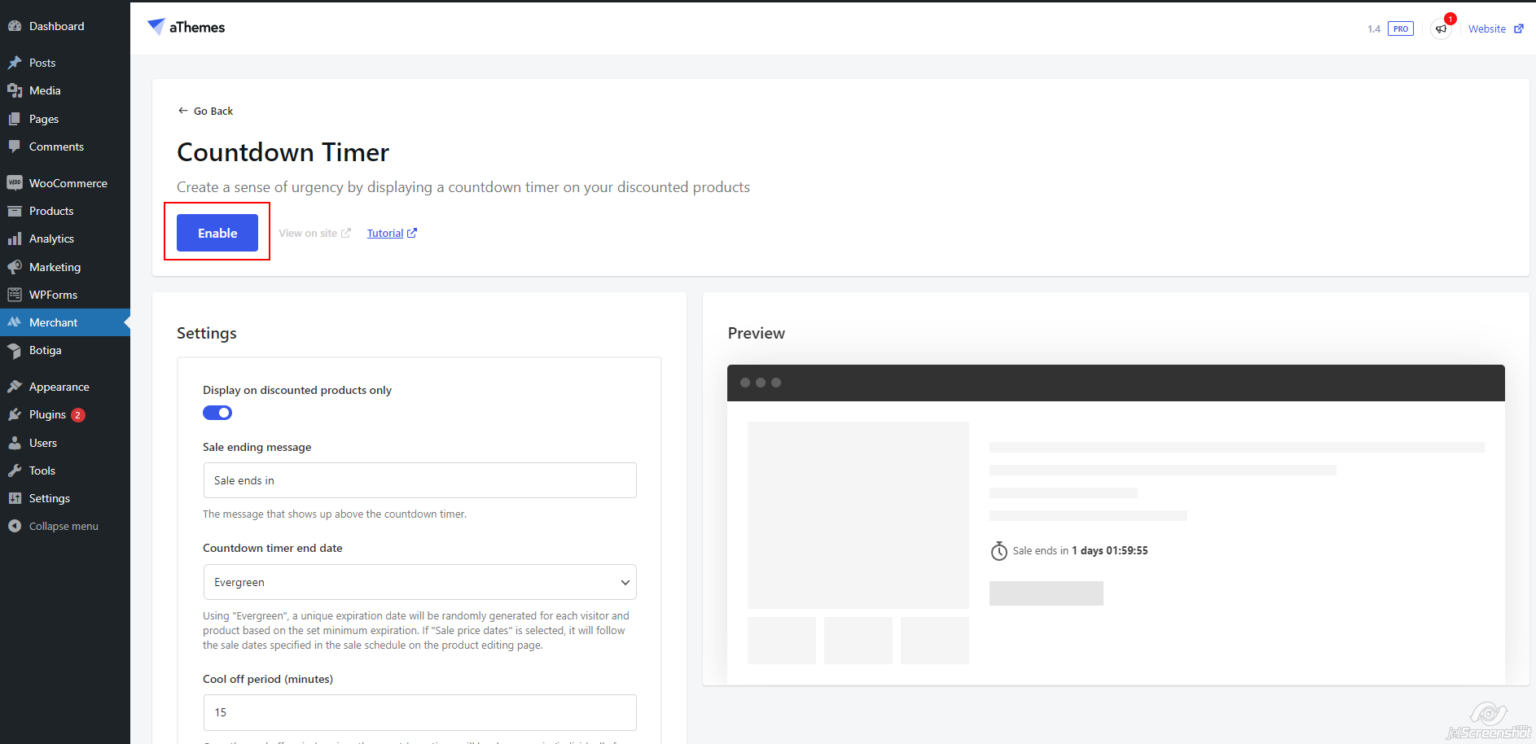Click the Pages icon in sidebar

point(14,119)
